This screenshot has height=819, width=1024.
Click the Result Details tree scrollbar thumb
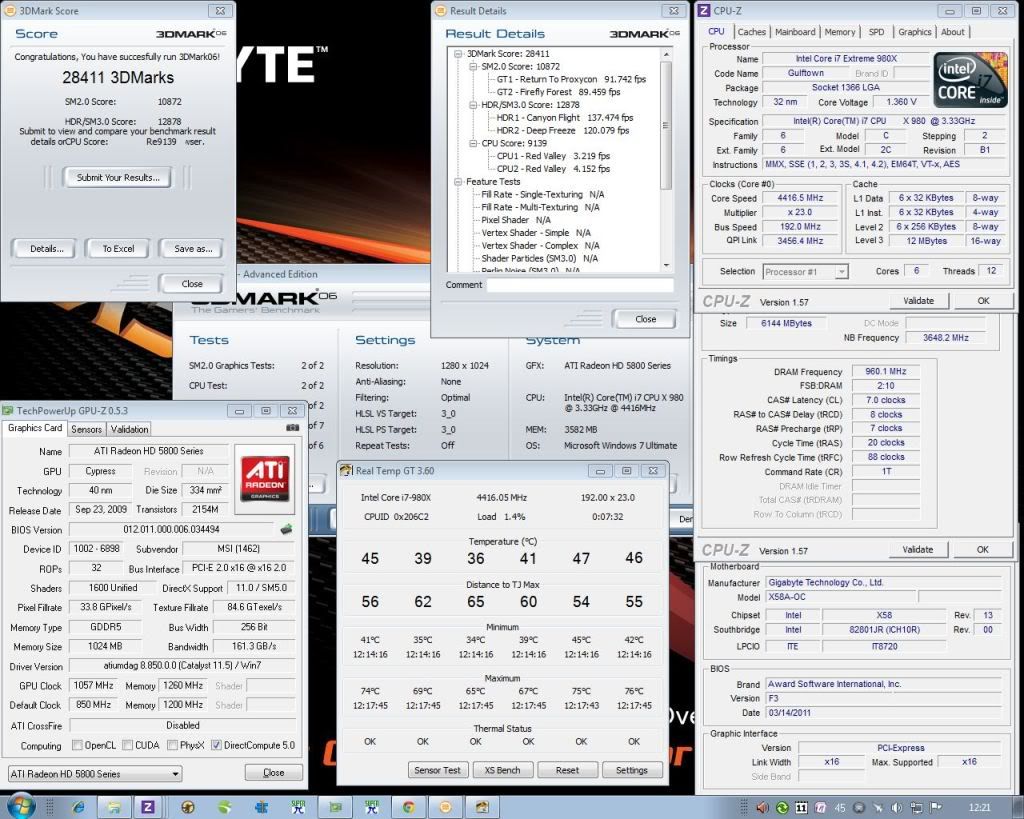click(x=665, y=125)
